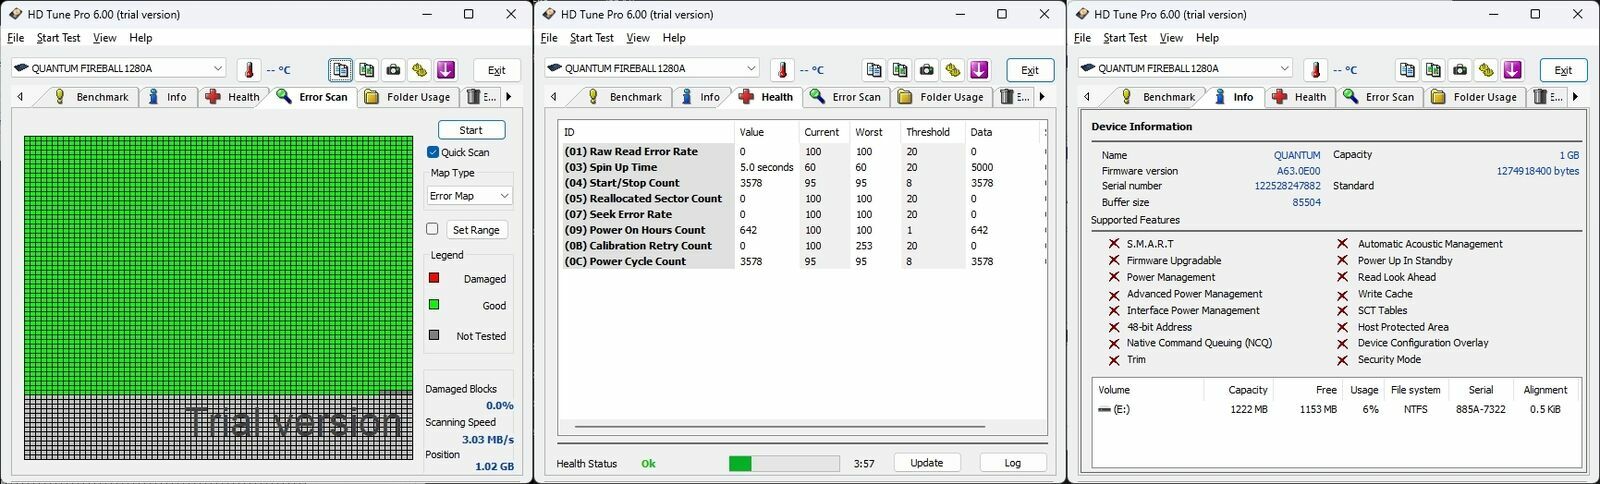Click the Start button for error scan
This screenshot has height=484, width=1600.
tap(471, 130)
